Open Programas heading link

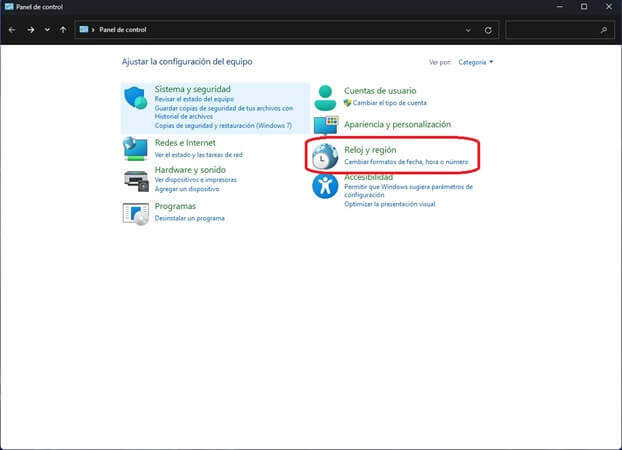(175, 206)
